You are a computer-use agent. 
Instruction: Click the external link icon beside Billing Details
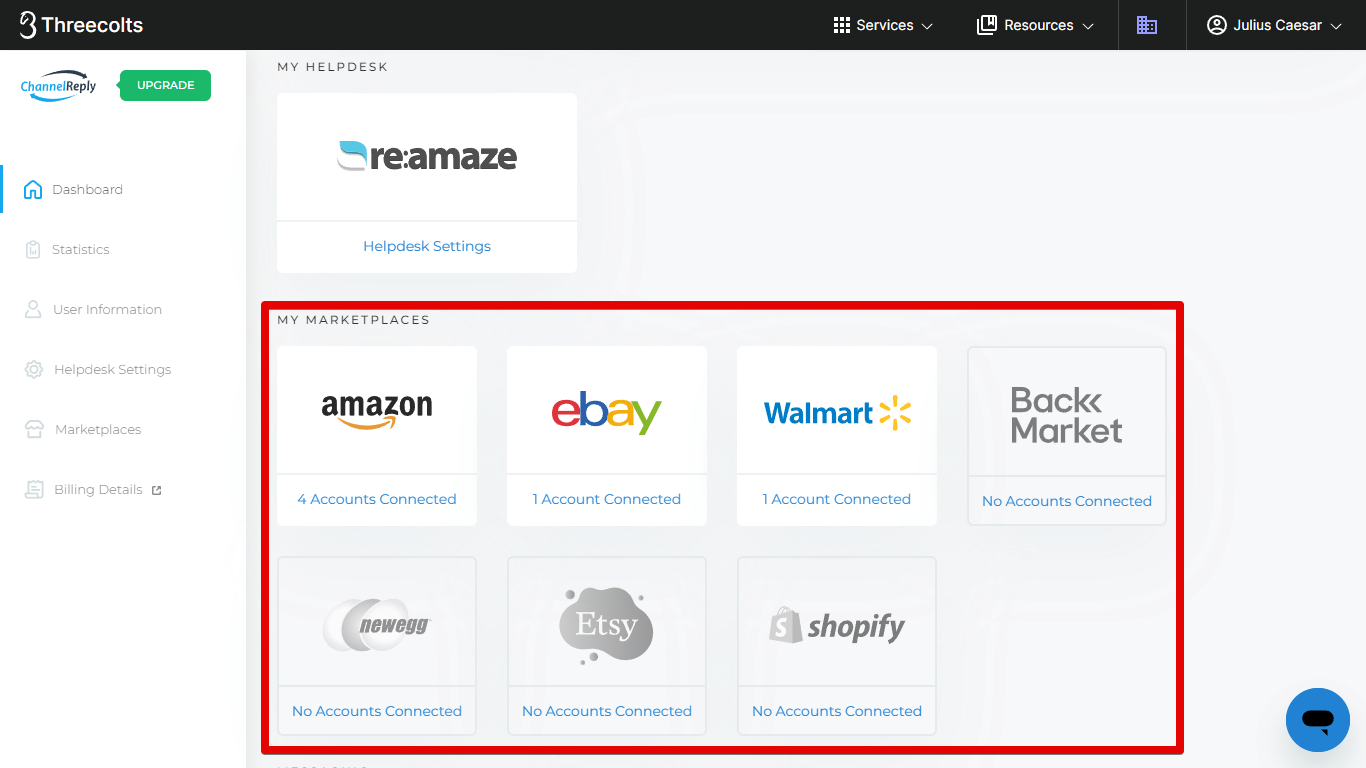156,490
